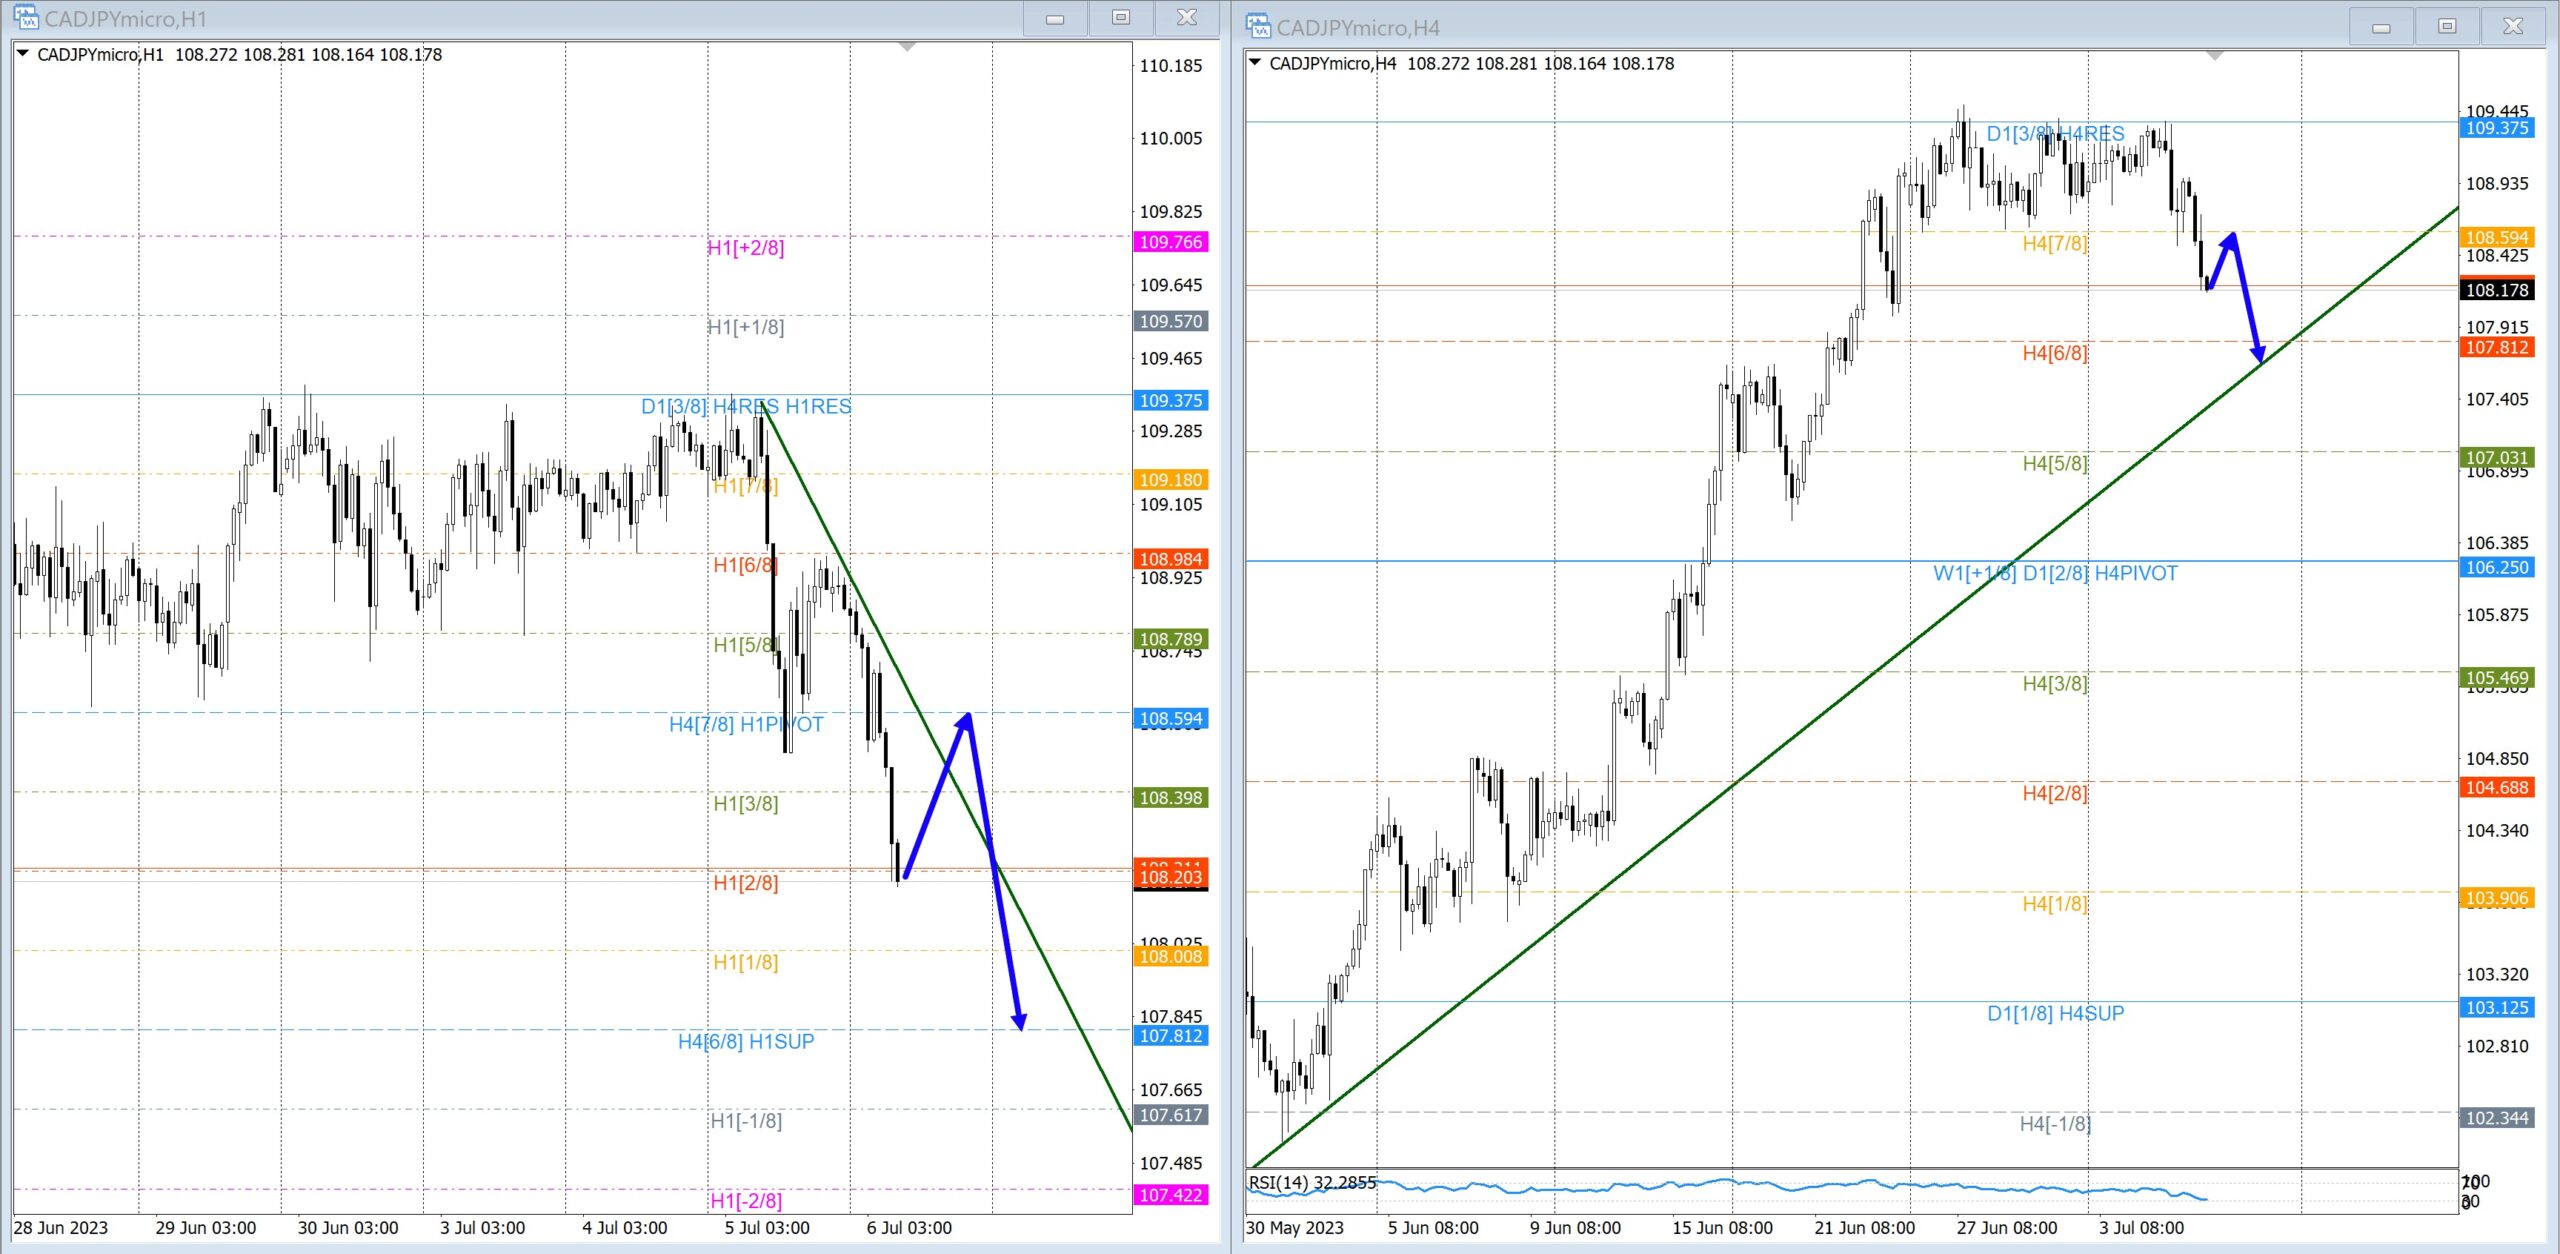The height and width of the screenshot is (1254, 2560).
Task: Click the orange 108.594 price tag on H4
Action: tap(2496, 237)
